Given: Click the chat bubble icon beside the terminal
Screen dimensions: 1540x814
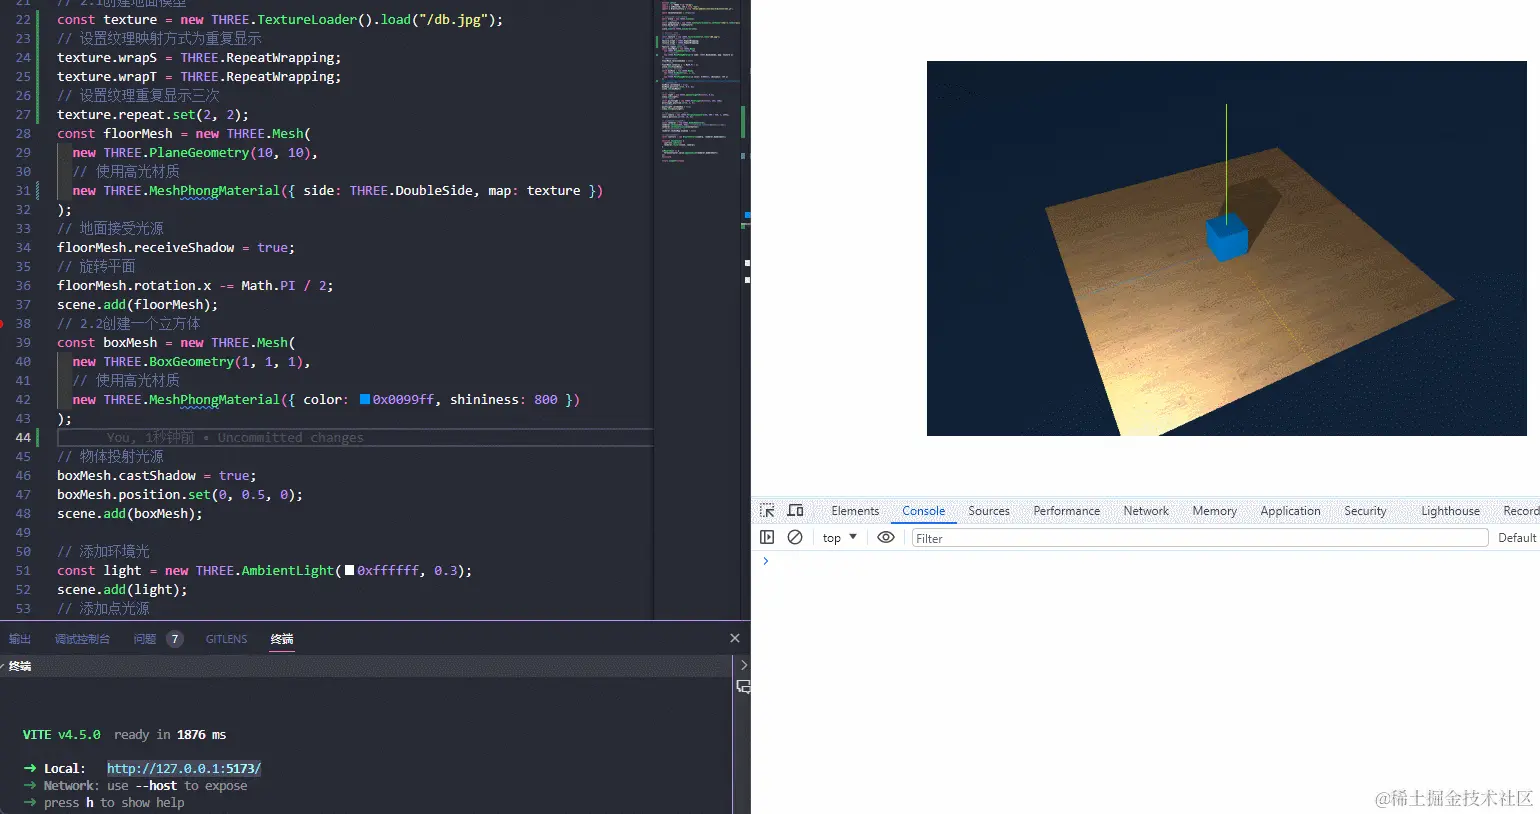Looking at the screenshot, I should pos(743,686).
